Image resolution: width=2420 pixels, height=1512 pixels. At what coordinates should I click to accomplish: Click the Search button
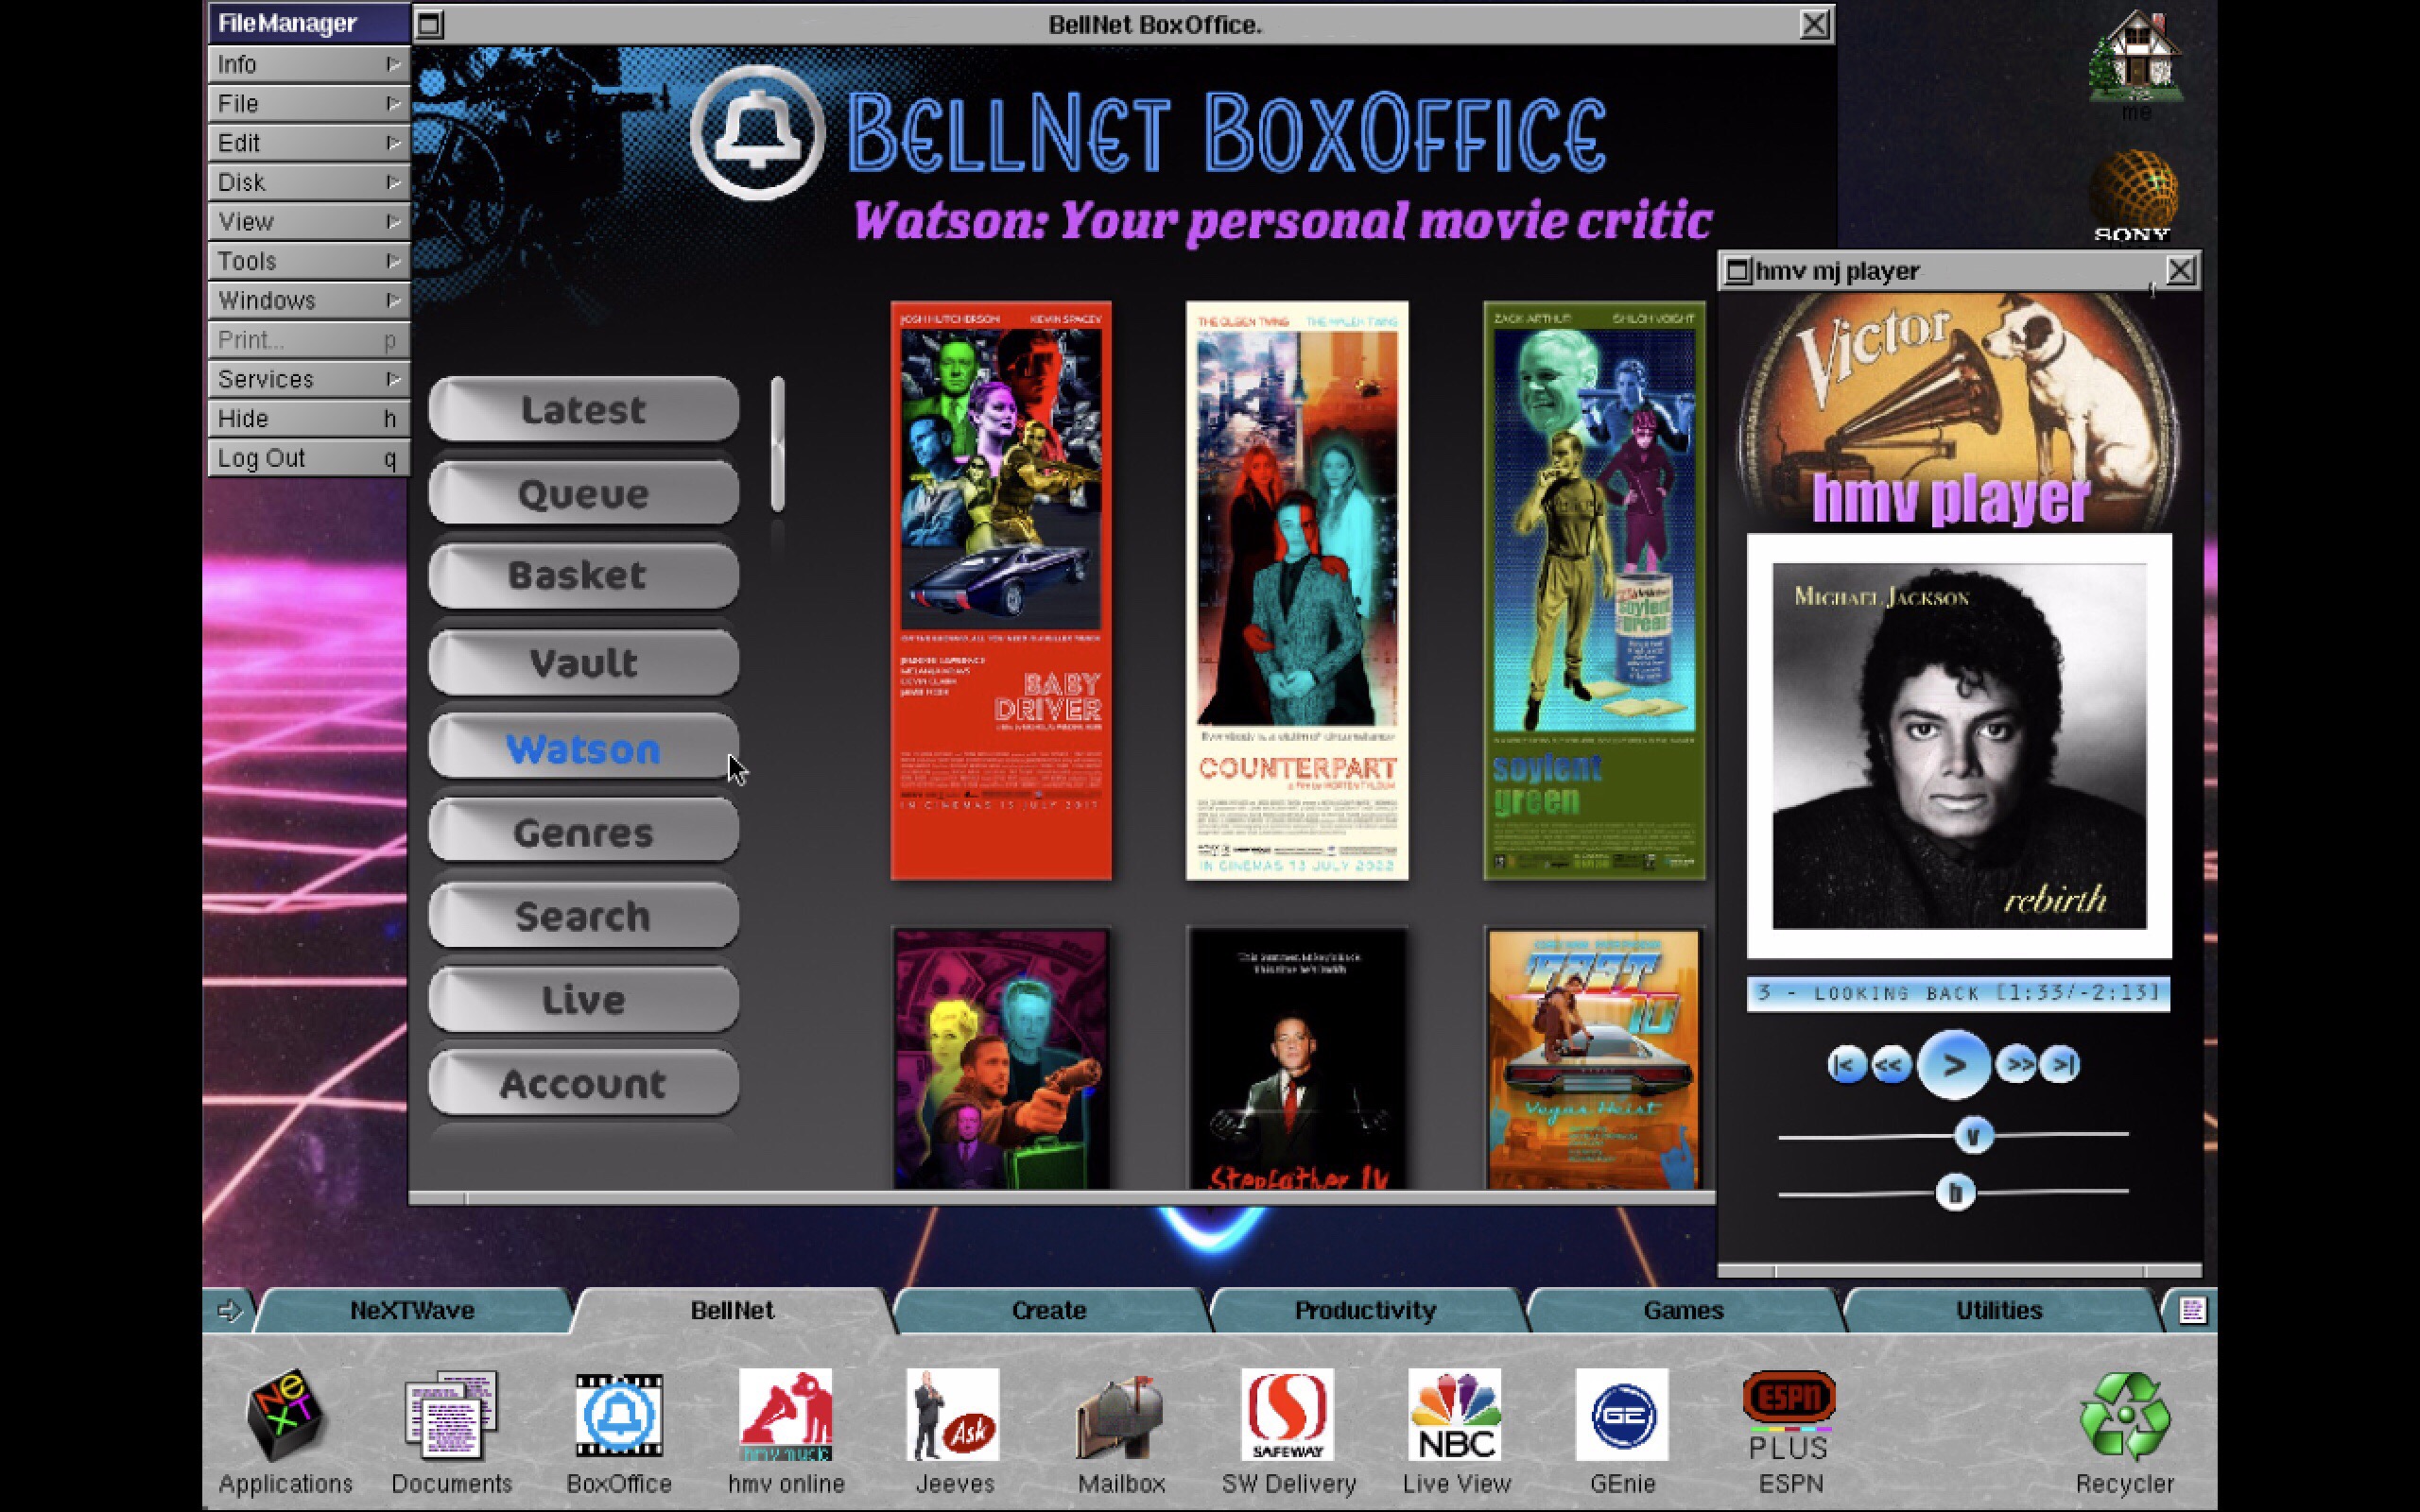[x=584, y=915]
